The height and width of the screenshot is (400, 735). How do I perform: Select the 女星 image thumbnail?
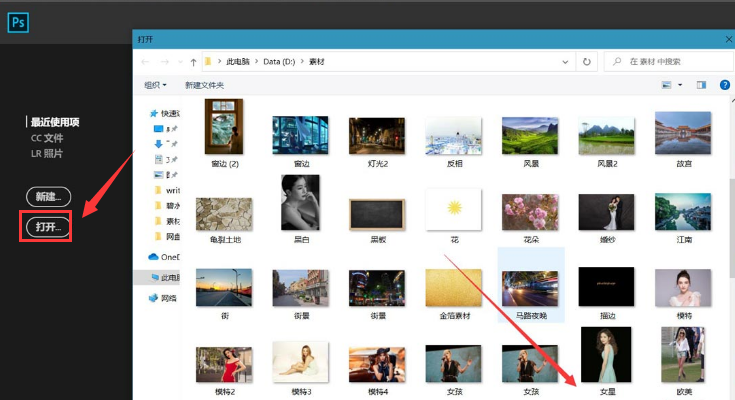606,355
